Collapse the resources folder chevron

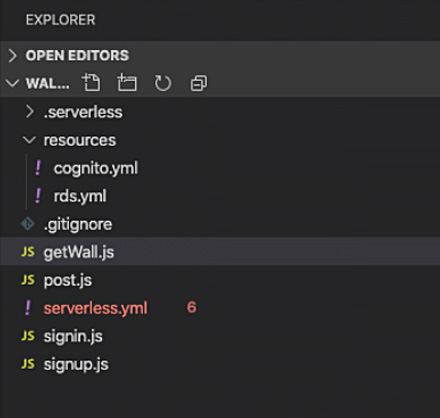point(29,140)
